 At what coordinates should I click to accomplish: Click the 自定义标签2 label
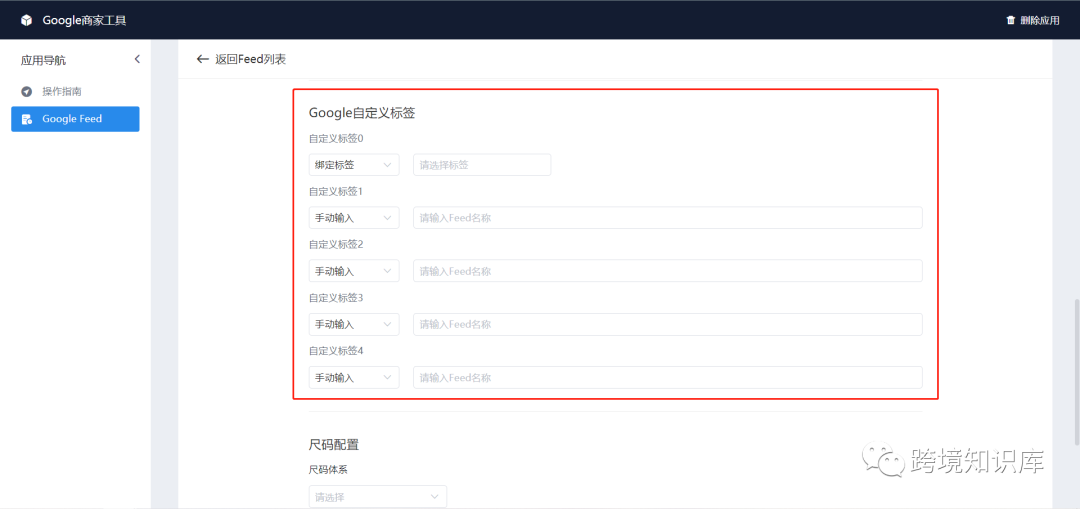336,245
